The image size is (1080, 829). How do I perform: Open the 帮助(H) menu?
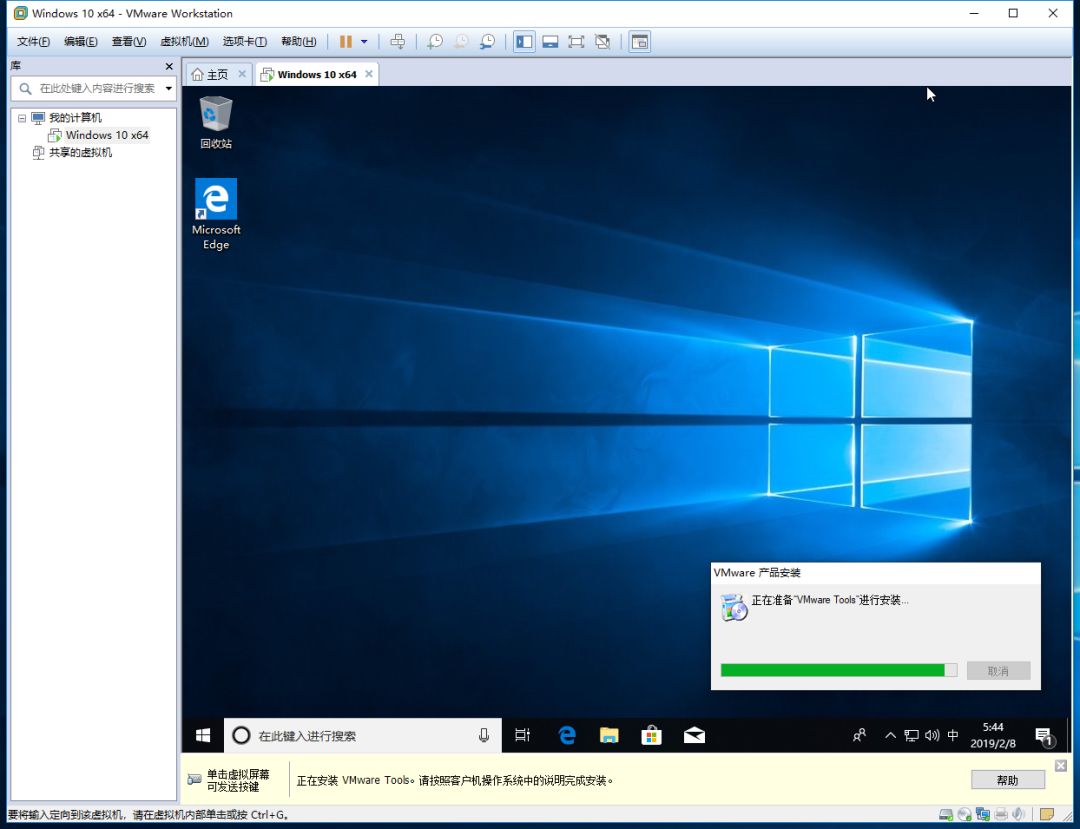[298, 41]
